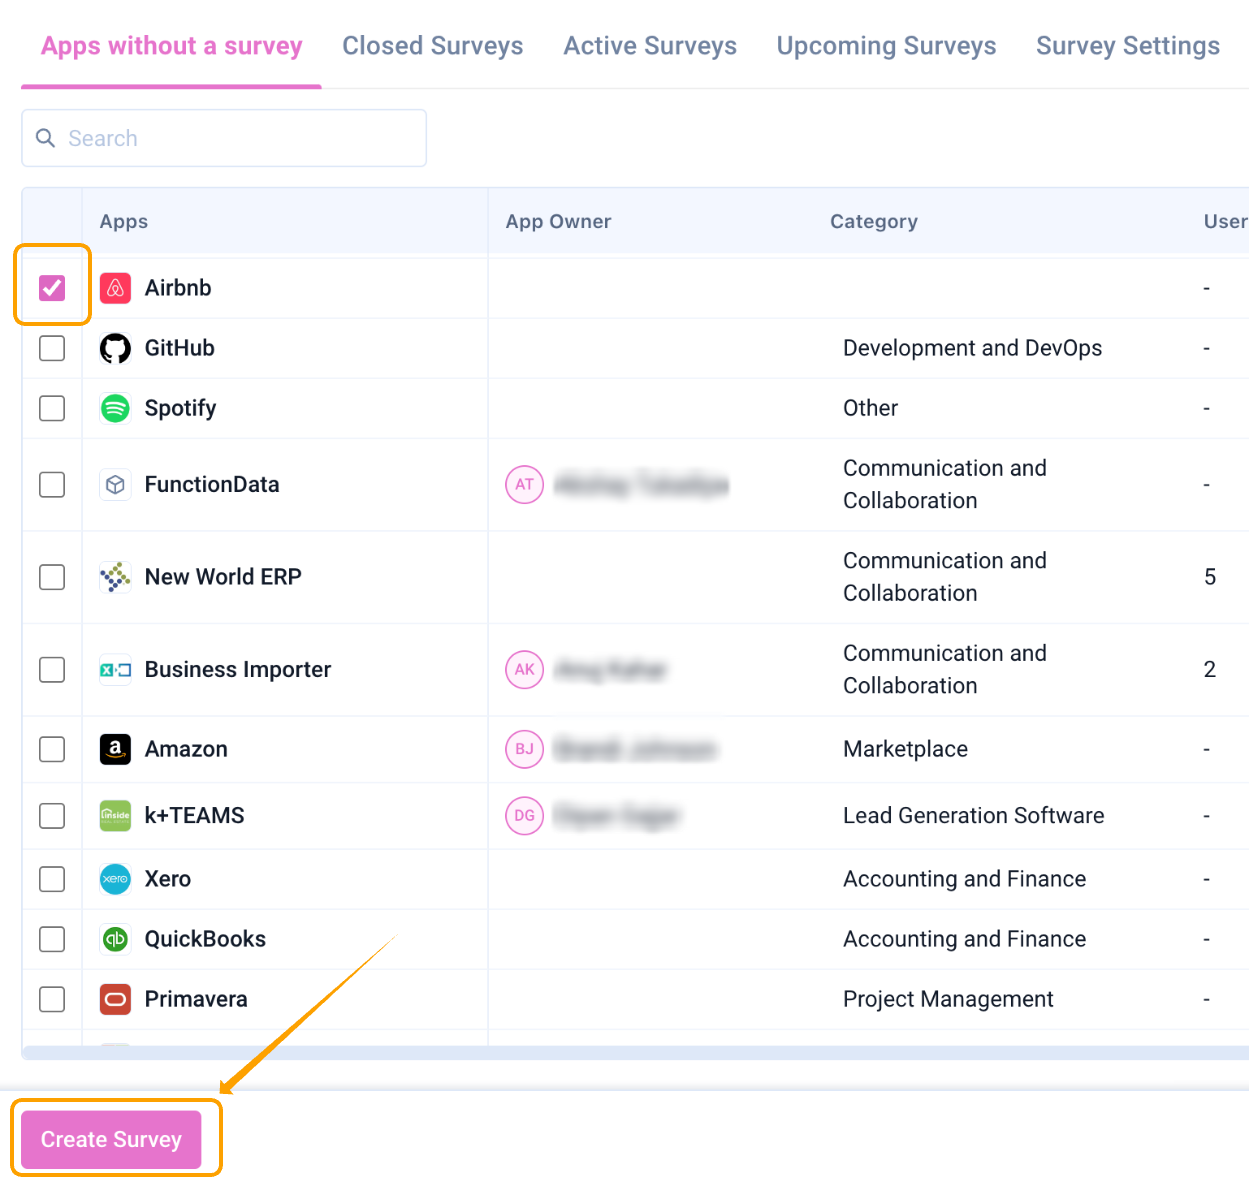The height and width of the screenshot is (1182, 1249).
Task: Click the Business Importer icon
Action: click(116, 670)
